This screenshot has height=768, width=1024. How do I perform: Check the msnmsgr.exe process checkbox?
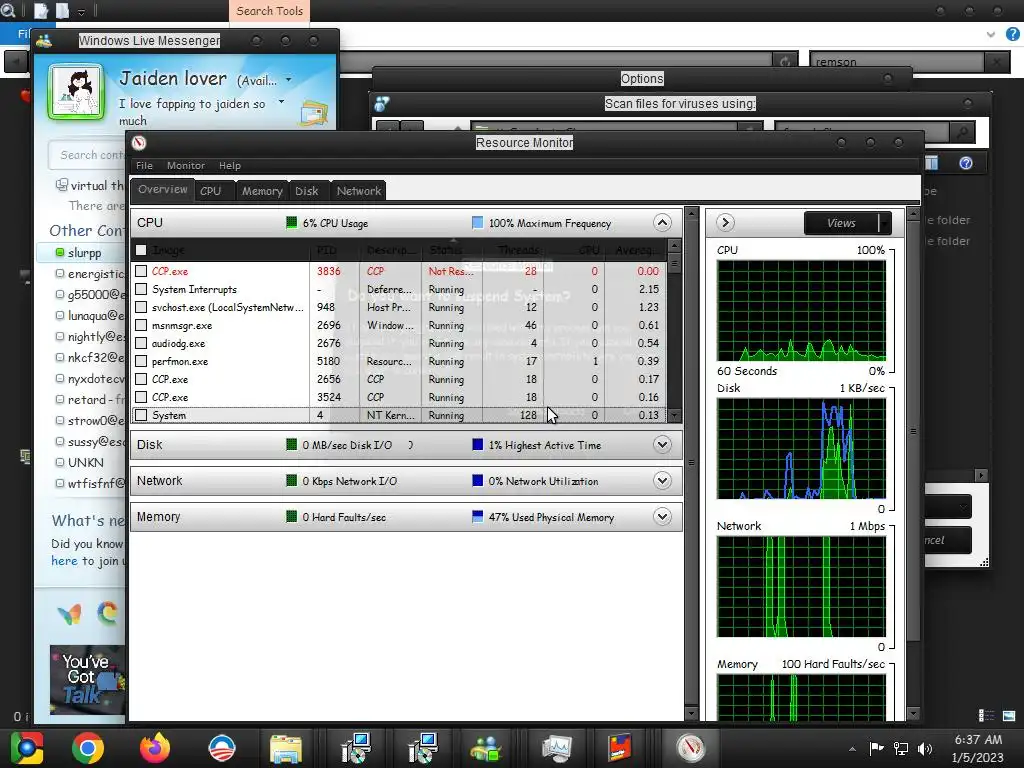pyautogui.click(x=141, y=325)
